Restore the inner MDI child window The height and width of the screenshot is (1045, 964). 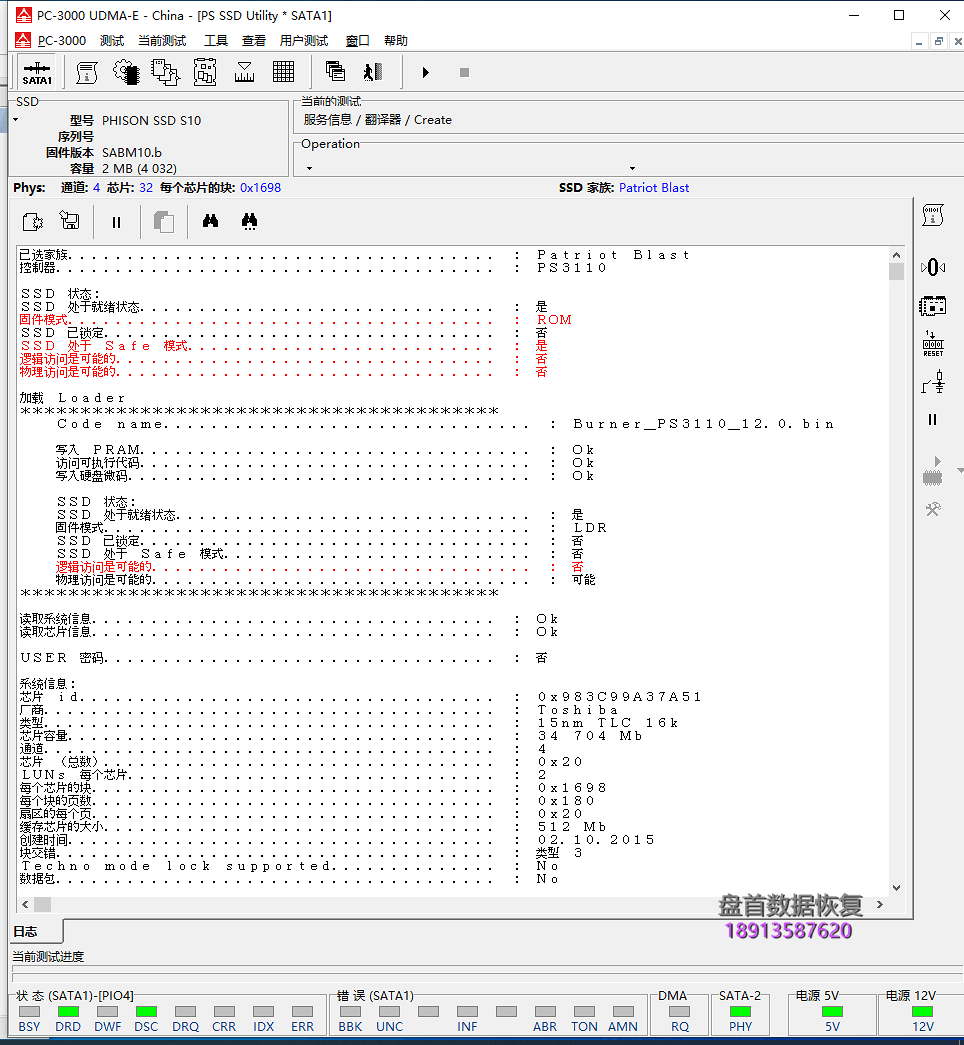(939, 41)
